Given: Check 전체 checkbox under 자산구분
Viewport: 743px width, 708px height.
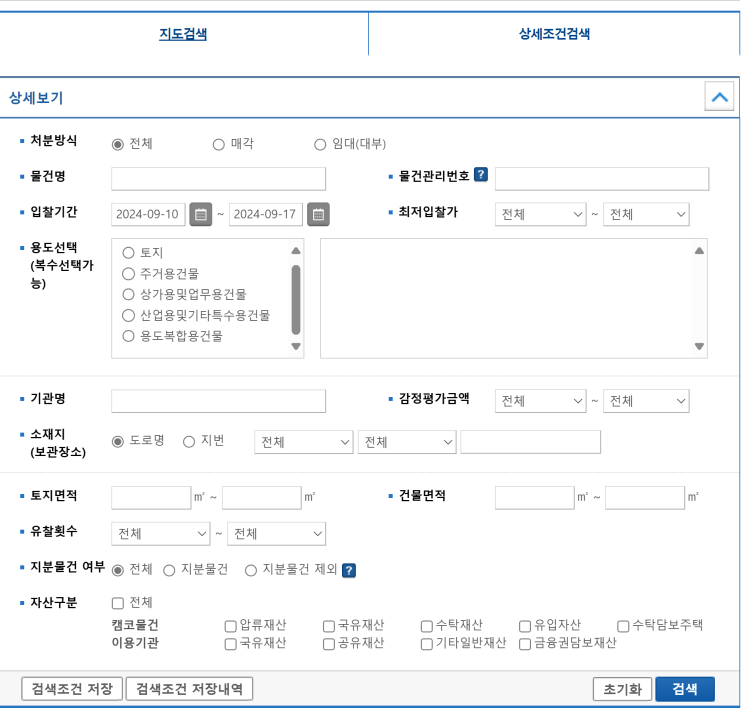Looking at the screenshot, I should click(x=118, y=603).
